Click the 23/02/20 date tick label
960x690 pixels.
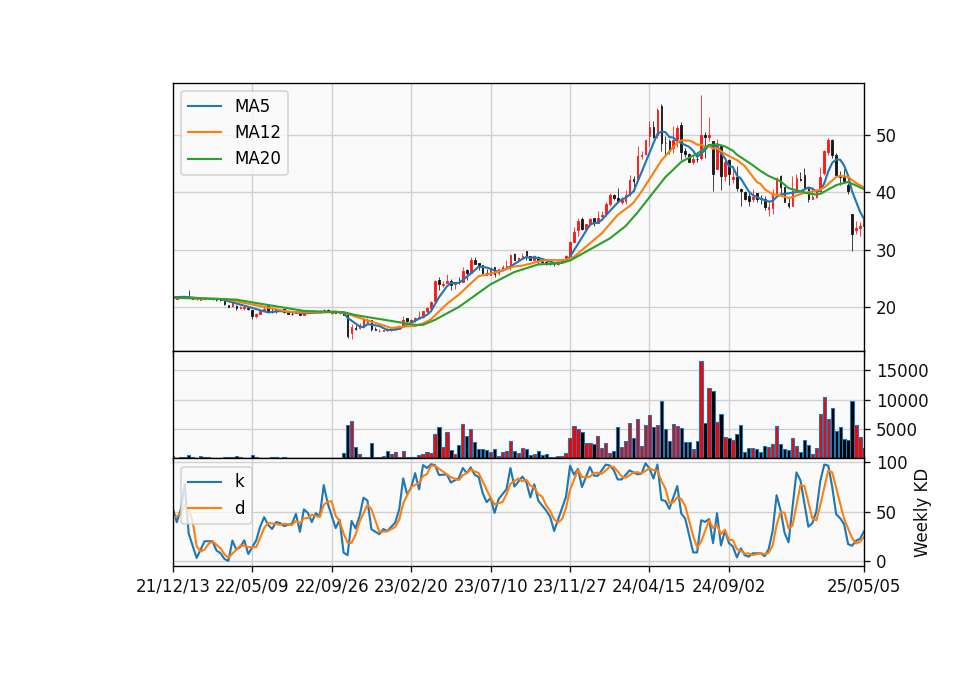point(411,586)
